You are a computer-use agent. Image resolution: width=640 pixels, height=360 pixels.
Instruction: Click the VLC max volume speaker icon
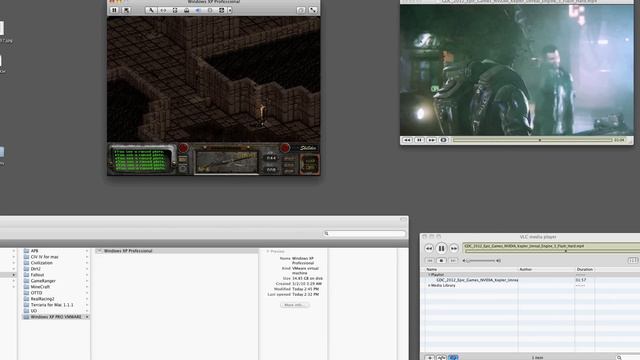click(x=498, y=260)
